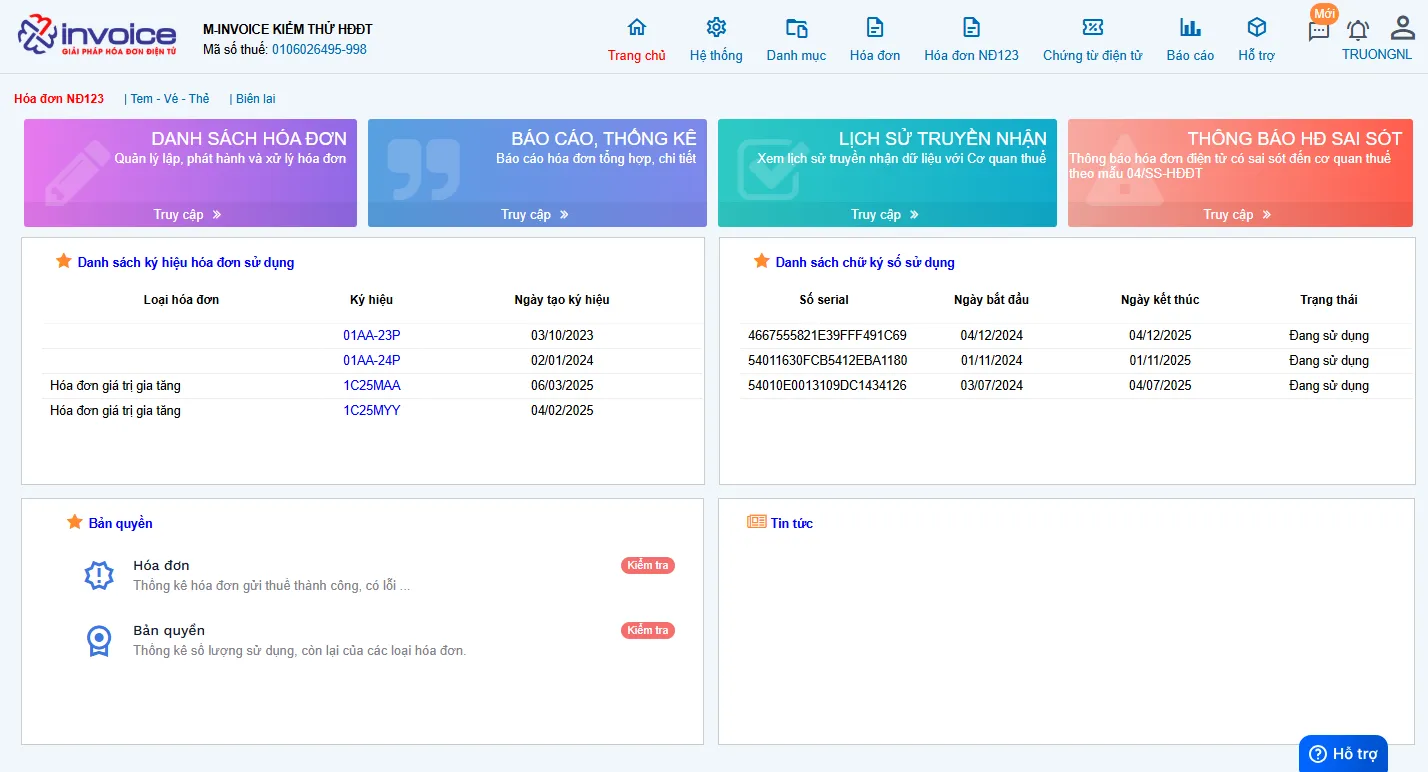This screenshot has width=1428, height=772.
Task: Click star icon beside Bản quyền heading
Action: (x=75, y=522)
